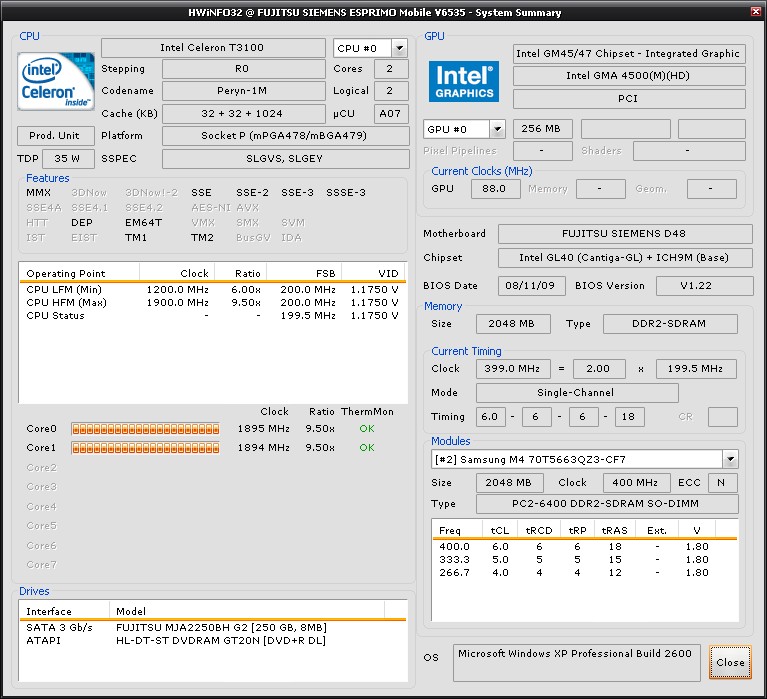Click the Socket P platform field
The image size is (767, 699).
point(286,135)
